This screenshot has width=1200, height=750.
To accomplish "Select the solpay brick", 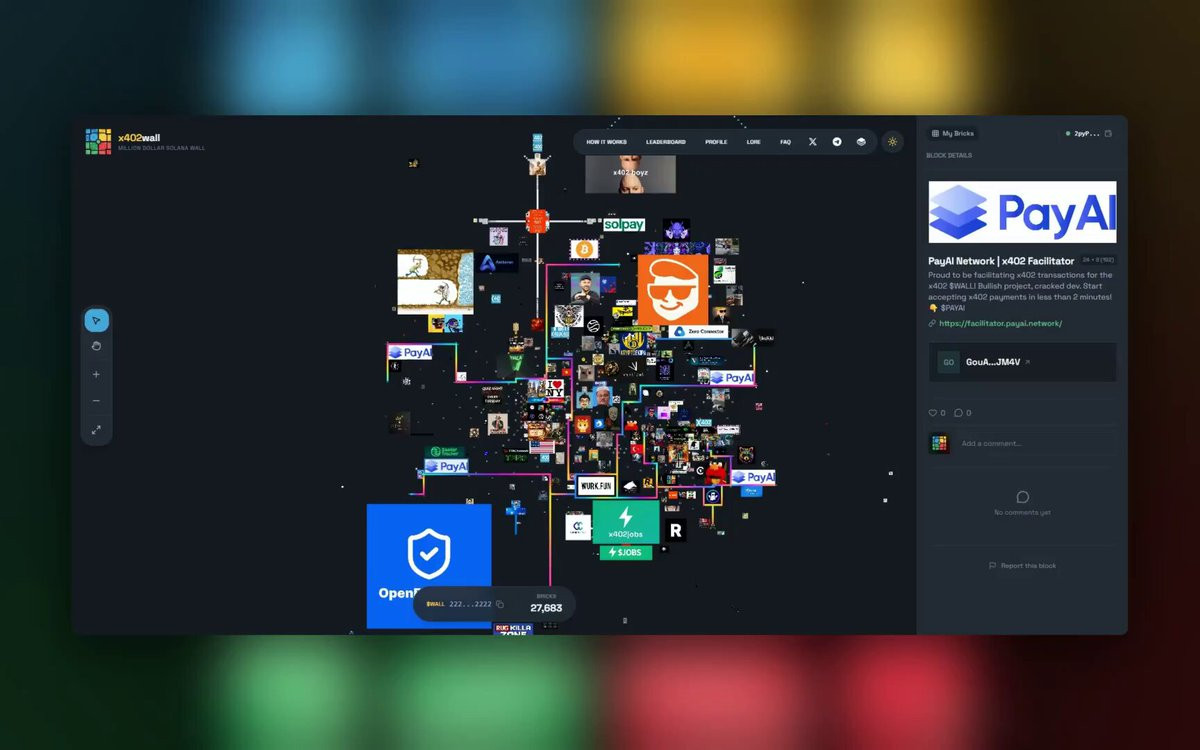I will pyautogui.click(x=623, y=225).
